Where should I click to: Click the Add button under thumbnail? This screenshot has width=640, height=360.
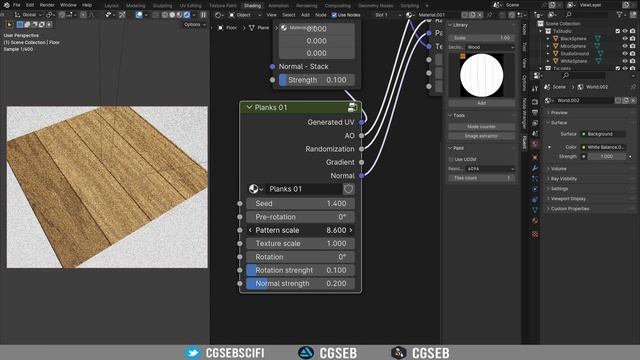click(x=482, y=103)
